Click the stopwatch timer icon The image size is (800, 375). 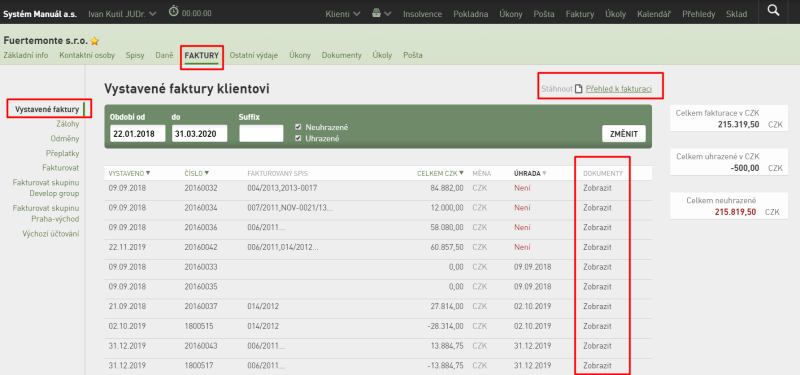(x=173, y=11)
